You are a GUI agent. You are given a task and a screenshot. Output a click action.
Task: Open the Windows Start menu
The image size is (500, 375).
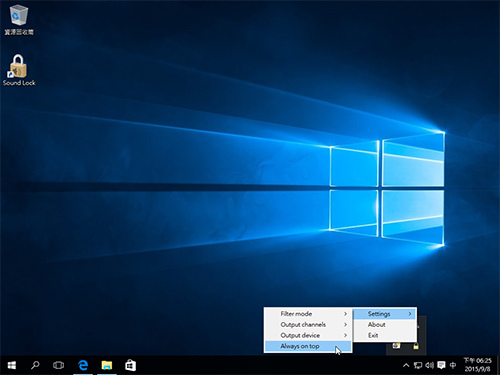pyautogui.click(x=12, y=365)
